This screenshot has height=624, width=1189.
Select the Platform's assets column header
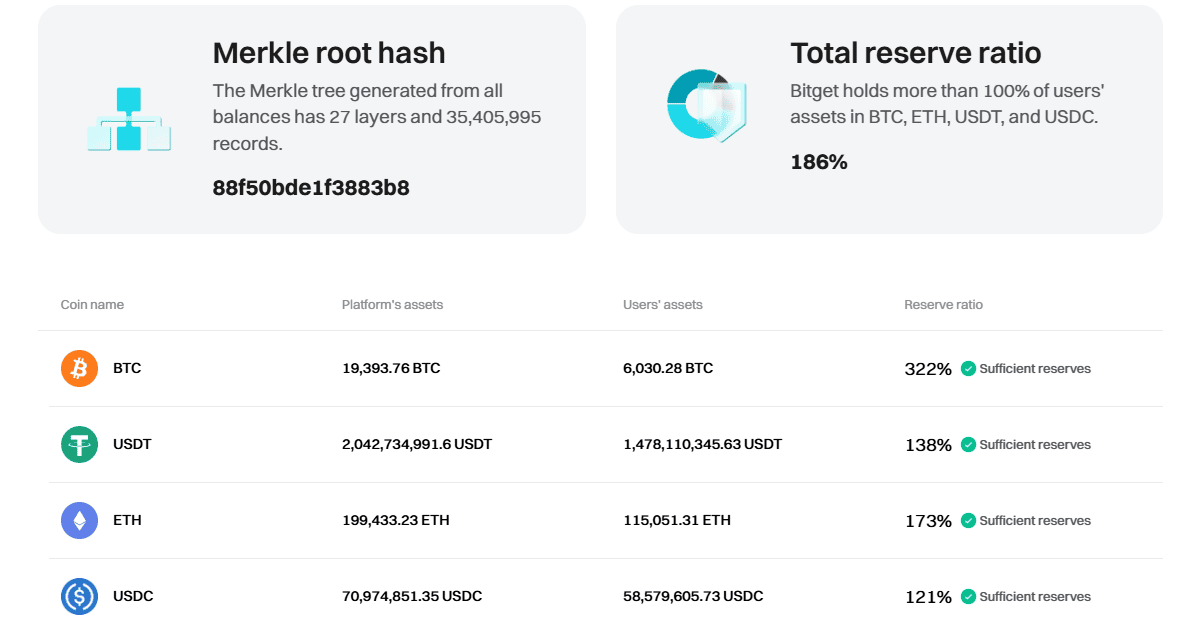[392, 304]
